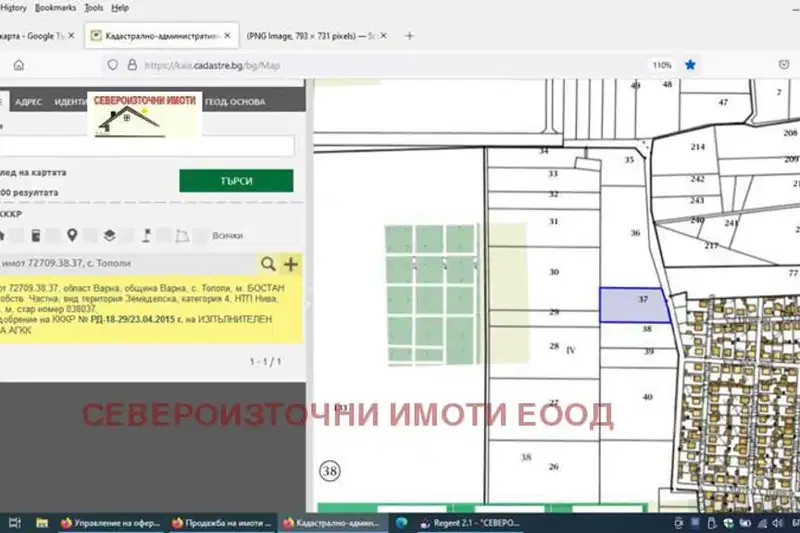Close the Кадастрално-административна tab
This screenshot has height=533, width=800.
click(x=227, y=36)
